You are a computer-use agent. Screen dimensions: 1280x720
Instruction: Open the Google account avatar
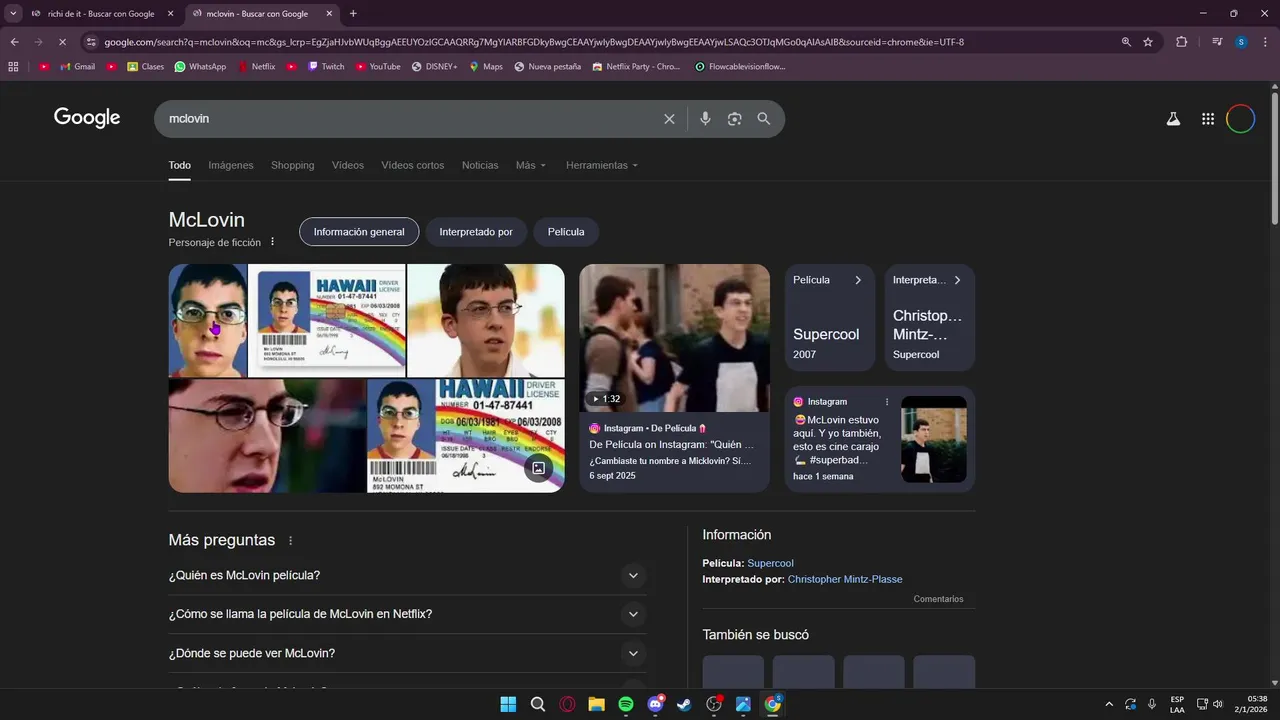[1240, 119]
